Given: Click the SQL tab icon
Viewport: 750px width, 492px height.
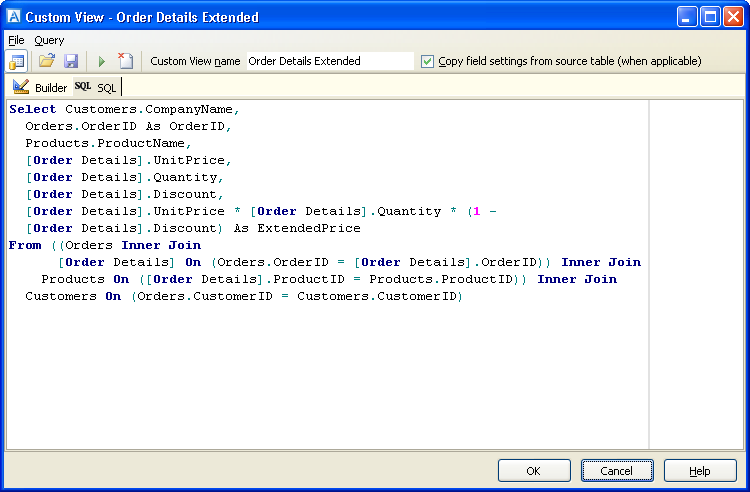Looking at the screenshot, I should click(x=83, y=87).
